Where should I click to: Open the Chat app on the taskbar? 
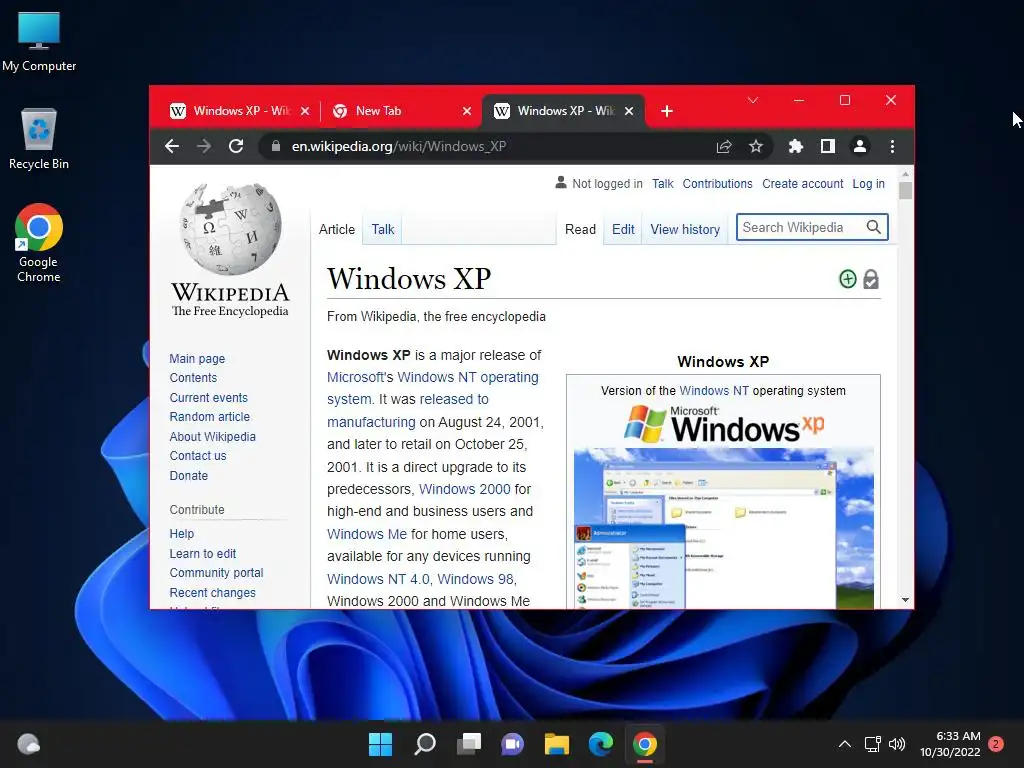tap(512, 744)
